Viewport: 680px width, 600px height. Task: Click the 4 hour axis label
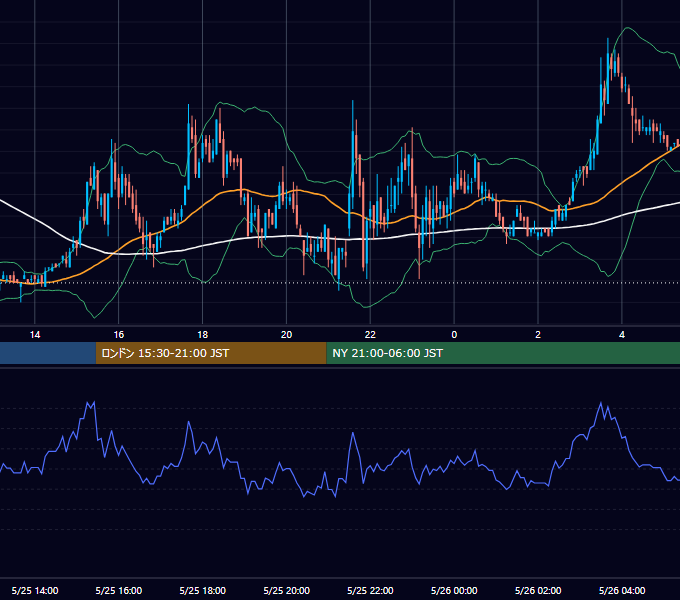[x=622, y=335]
